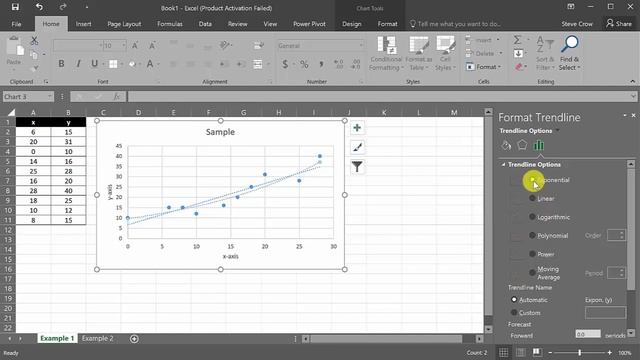This screenshot has height=360, width=640.
Task: Click the Share button
Action: tap(619, 24)
